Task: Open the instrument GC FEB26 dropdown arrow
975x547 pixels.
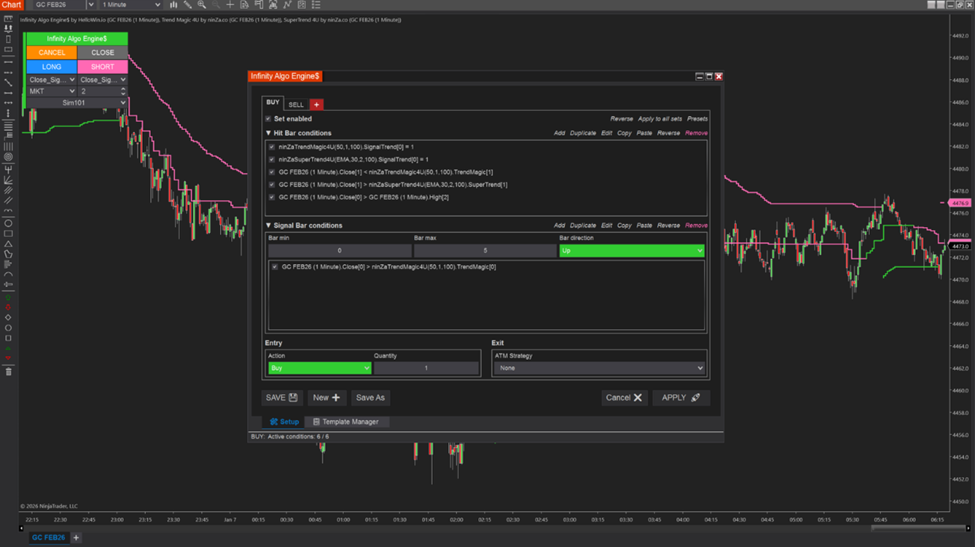Action: click(91, 4)
